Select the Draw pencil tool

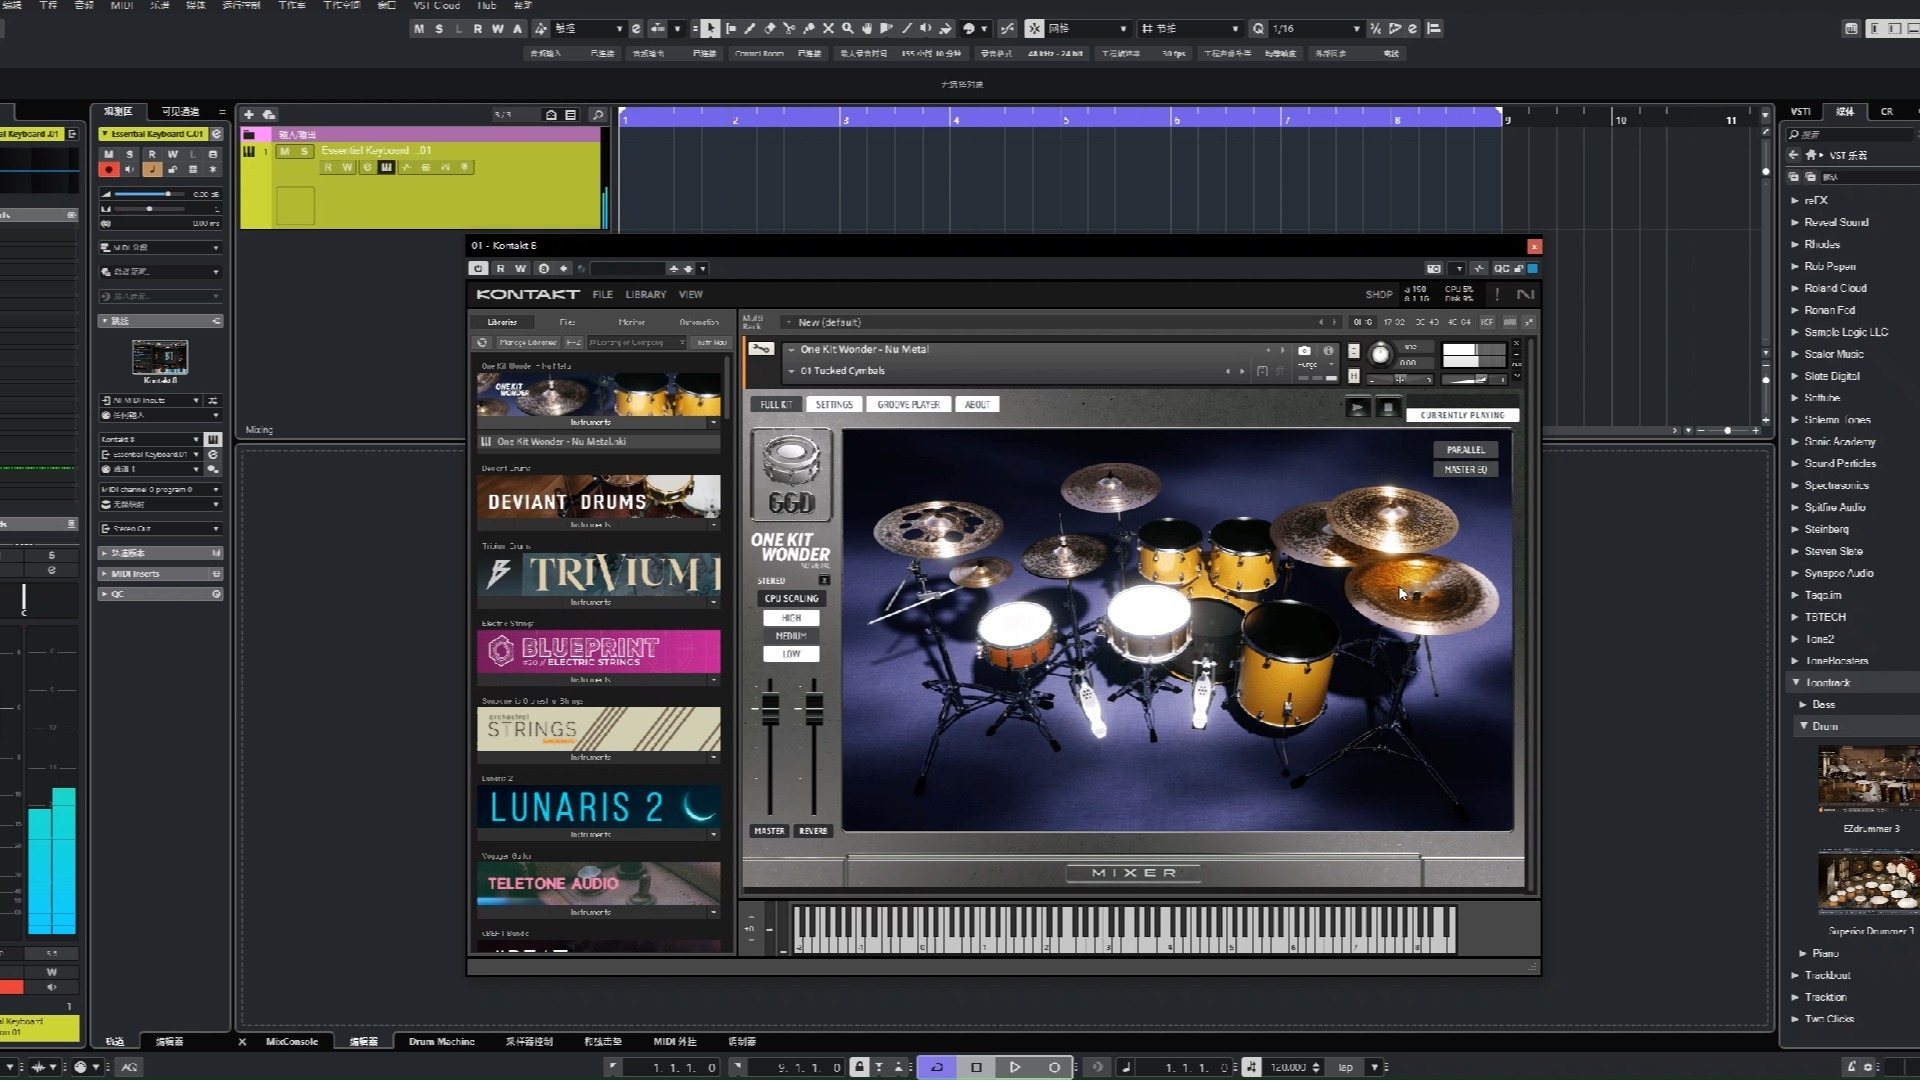click(x=750, y=29)
